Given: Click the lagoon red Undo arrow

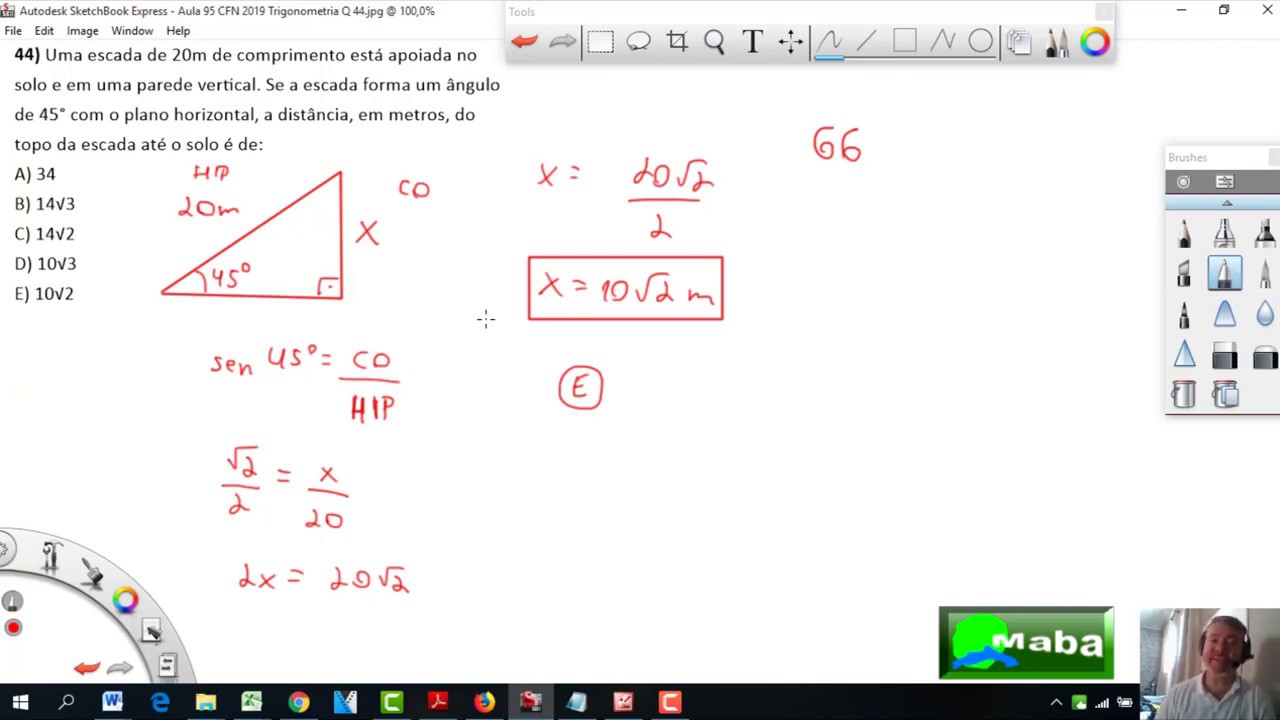Looking at the screenshot, I should click(87, 668).
